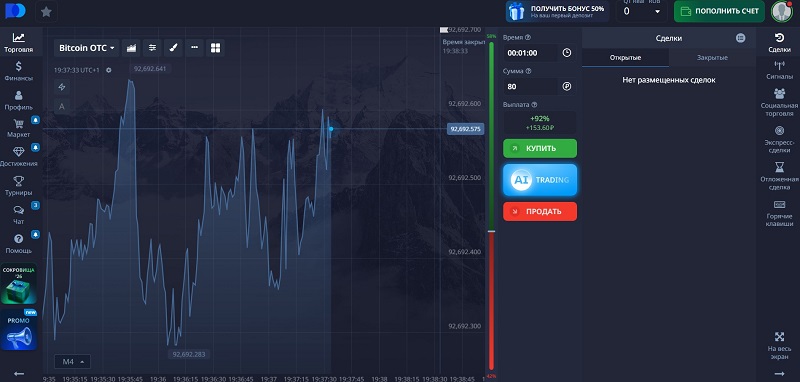Click ПОПОЛНИТЬ СЧЕТ deposit button
800x382 pixels.
[x=719, y=11]
